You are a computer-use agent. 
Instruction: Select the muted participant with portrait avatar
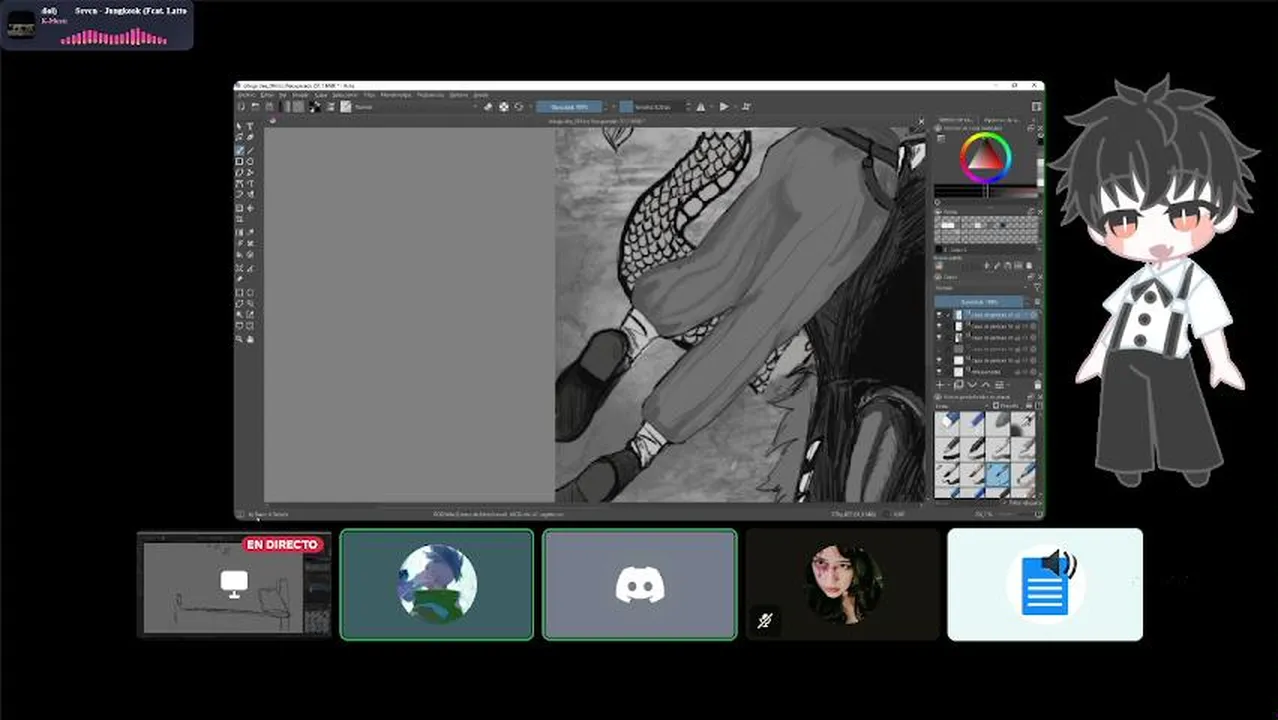[842, 585]
